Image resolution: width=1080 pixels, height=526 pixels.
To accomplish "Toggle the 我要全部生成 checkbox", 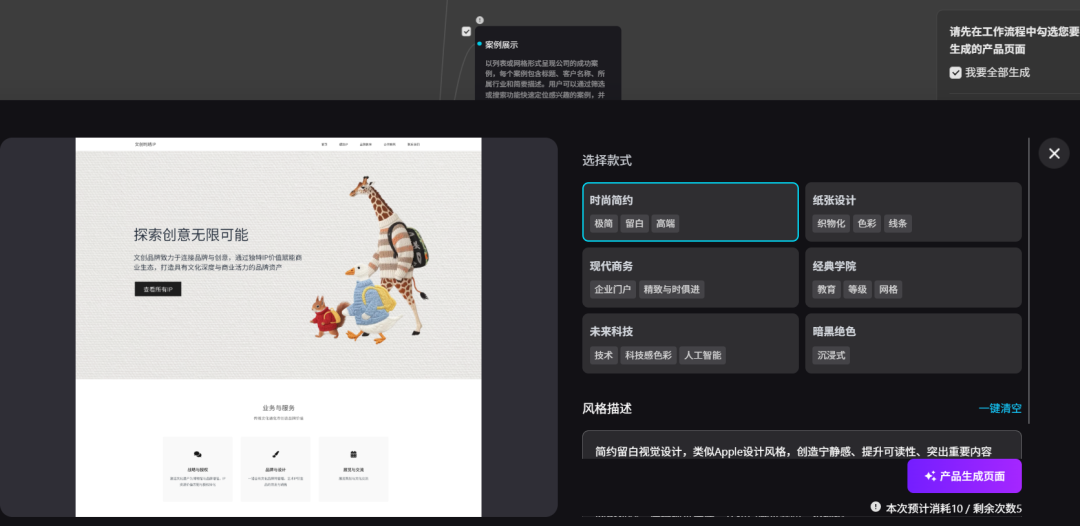I will (x=955, y=72).
